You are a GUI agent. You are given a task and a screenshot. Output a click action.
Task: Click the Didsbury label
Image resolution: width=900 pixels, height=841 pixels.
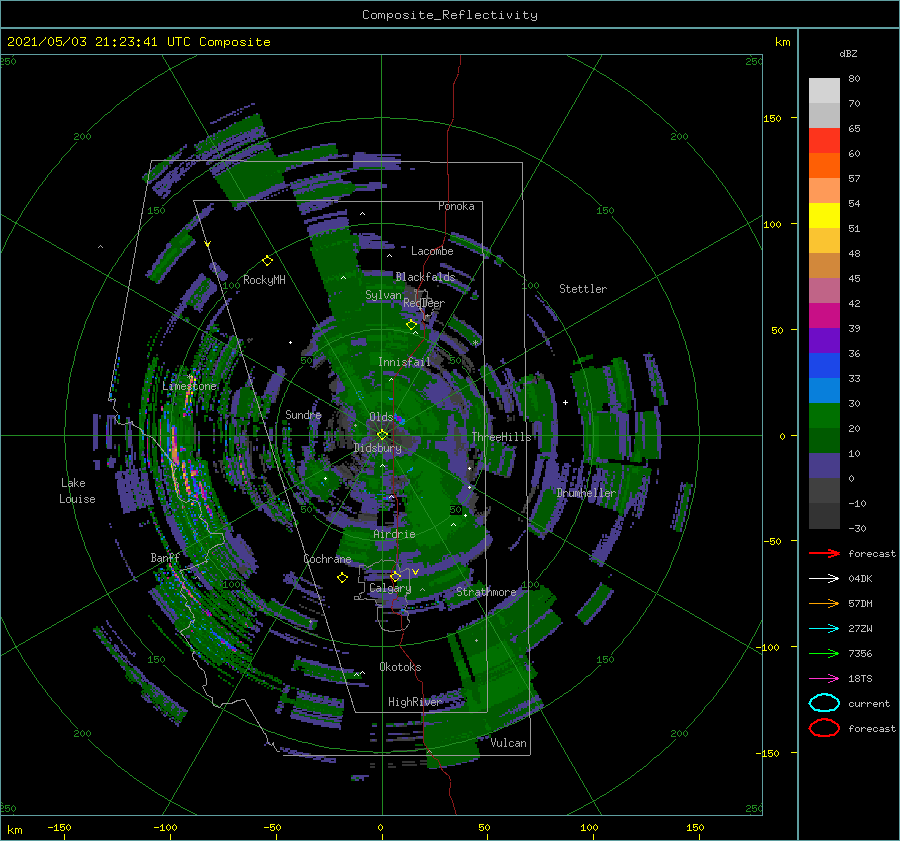377,448
